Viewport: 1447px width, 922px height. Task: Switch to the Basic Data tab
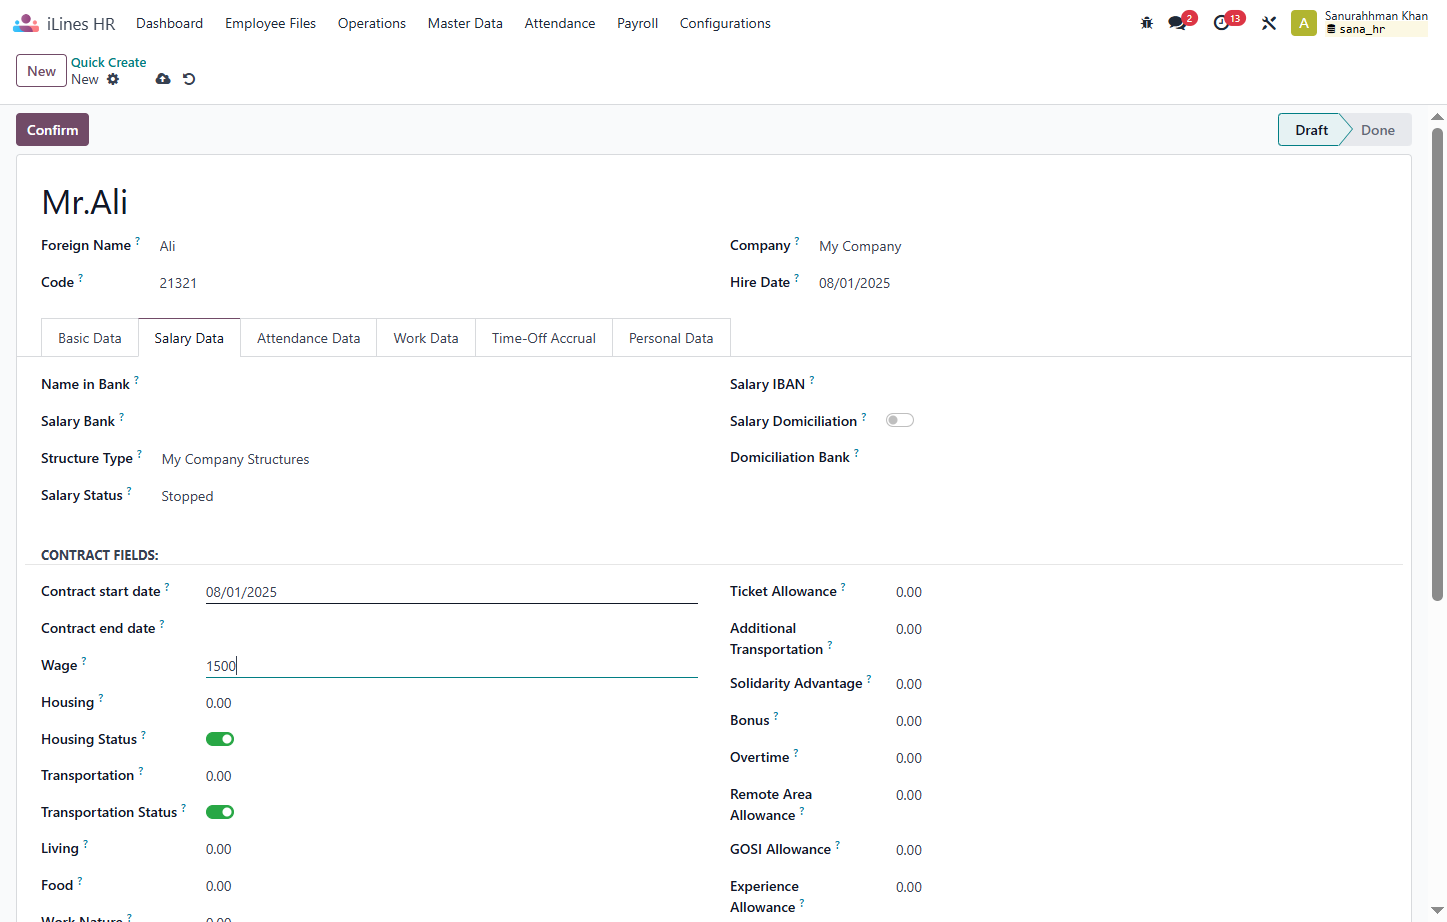click(90, 338)
